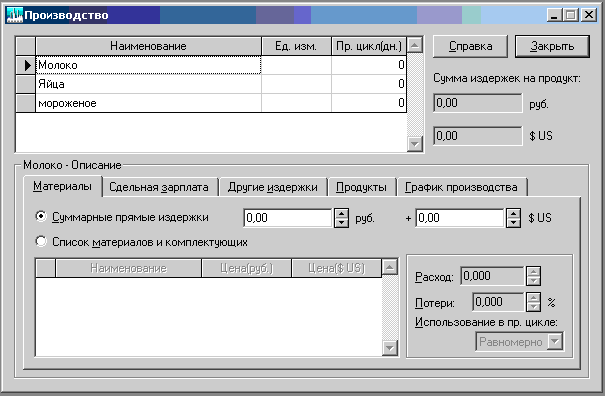Click the product cost sum руб. field
Viewport: 605px width, 396px height.
(478, 103)
